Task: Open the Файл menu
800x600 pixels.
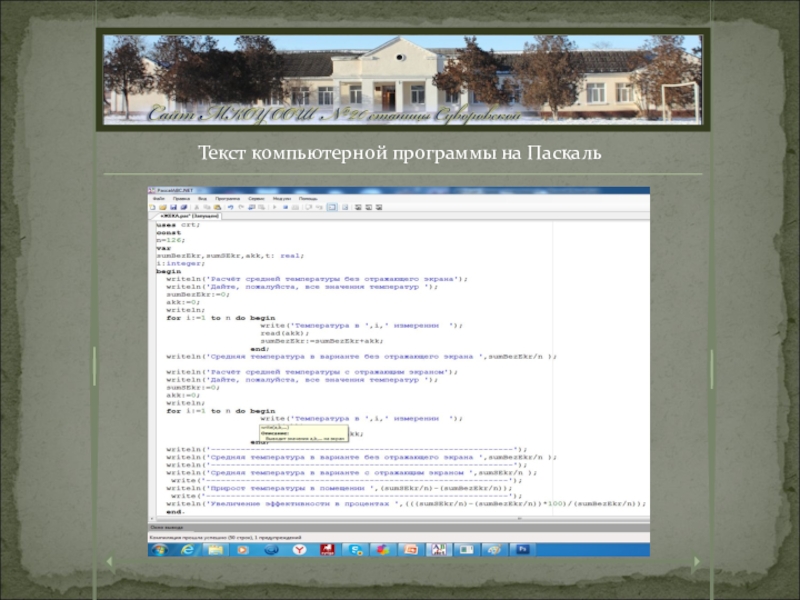Action: [159, 199]
